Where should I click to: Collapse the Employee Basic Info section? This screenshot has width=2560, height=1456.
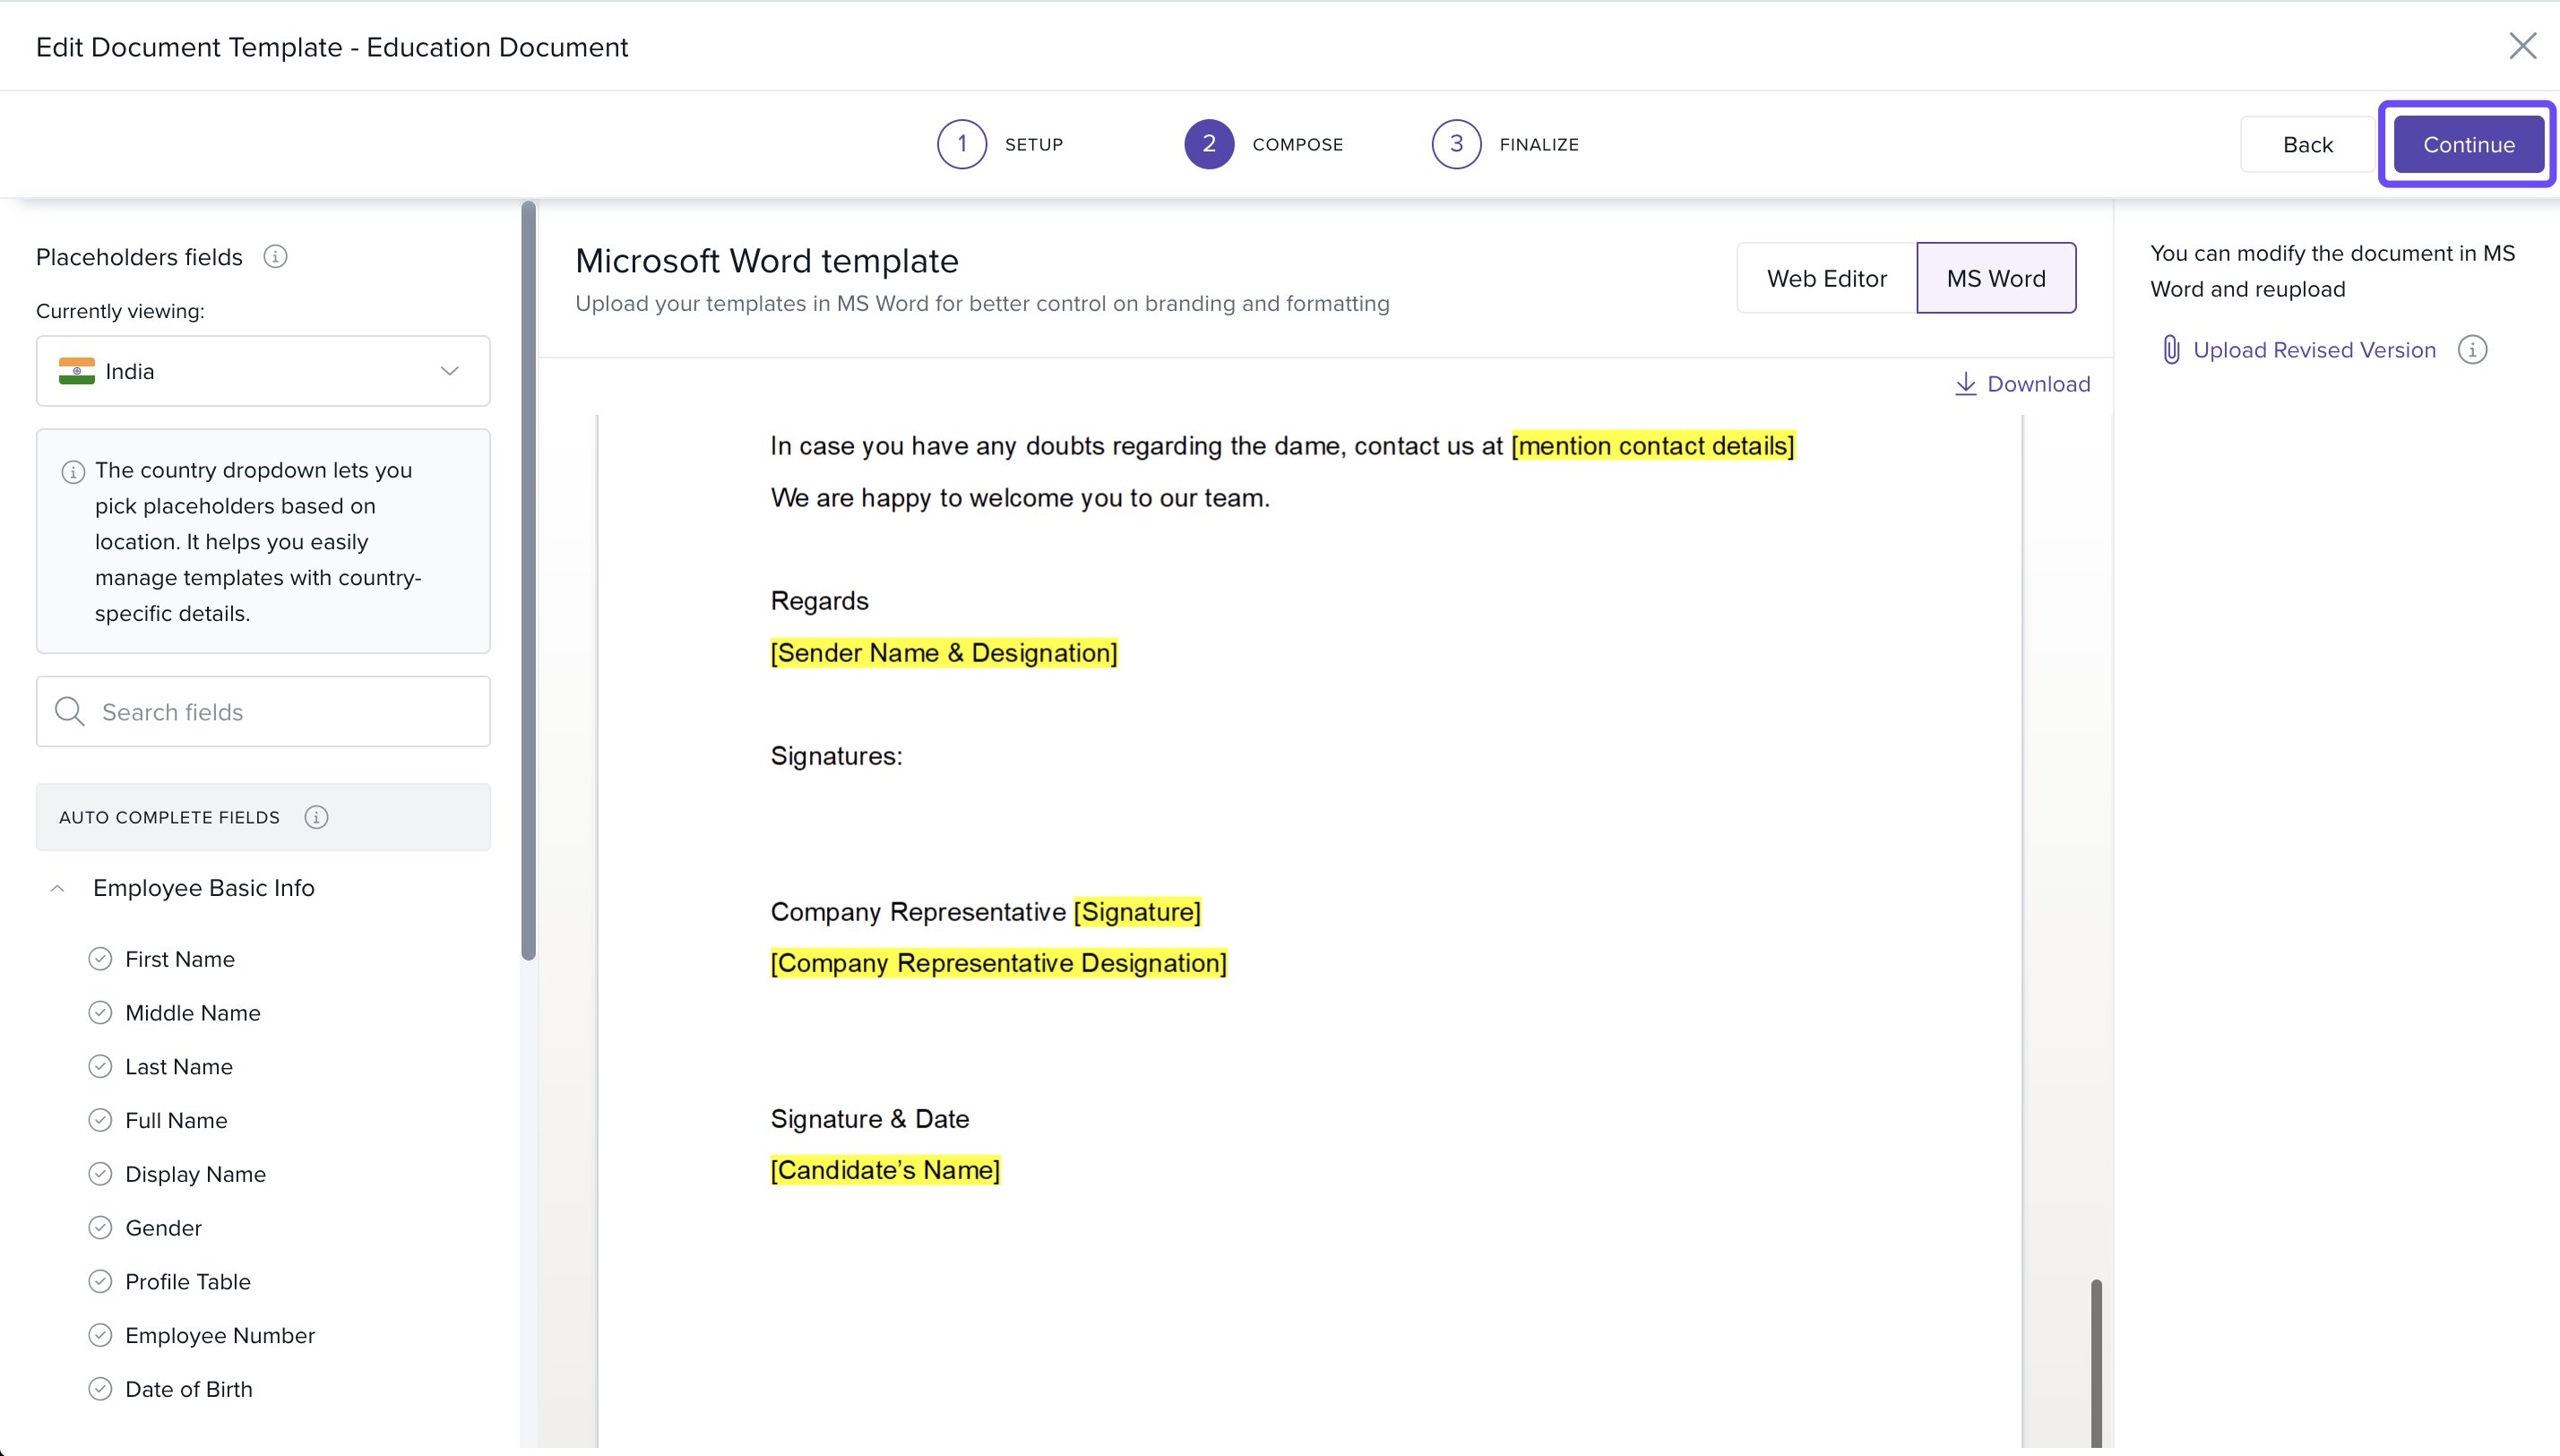(58, 888)
